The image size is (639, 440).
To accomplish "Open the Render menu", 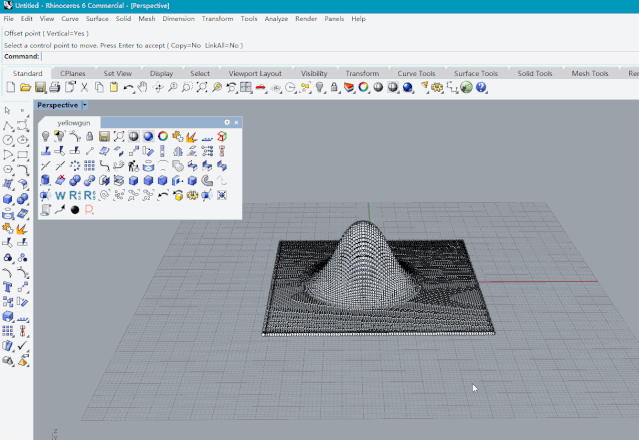I will (x=306, y=19).
